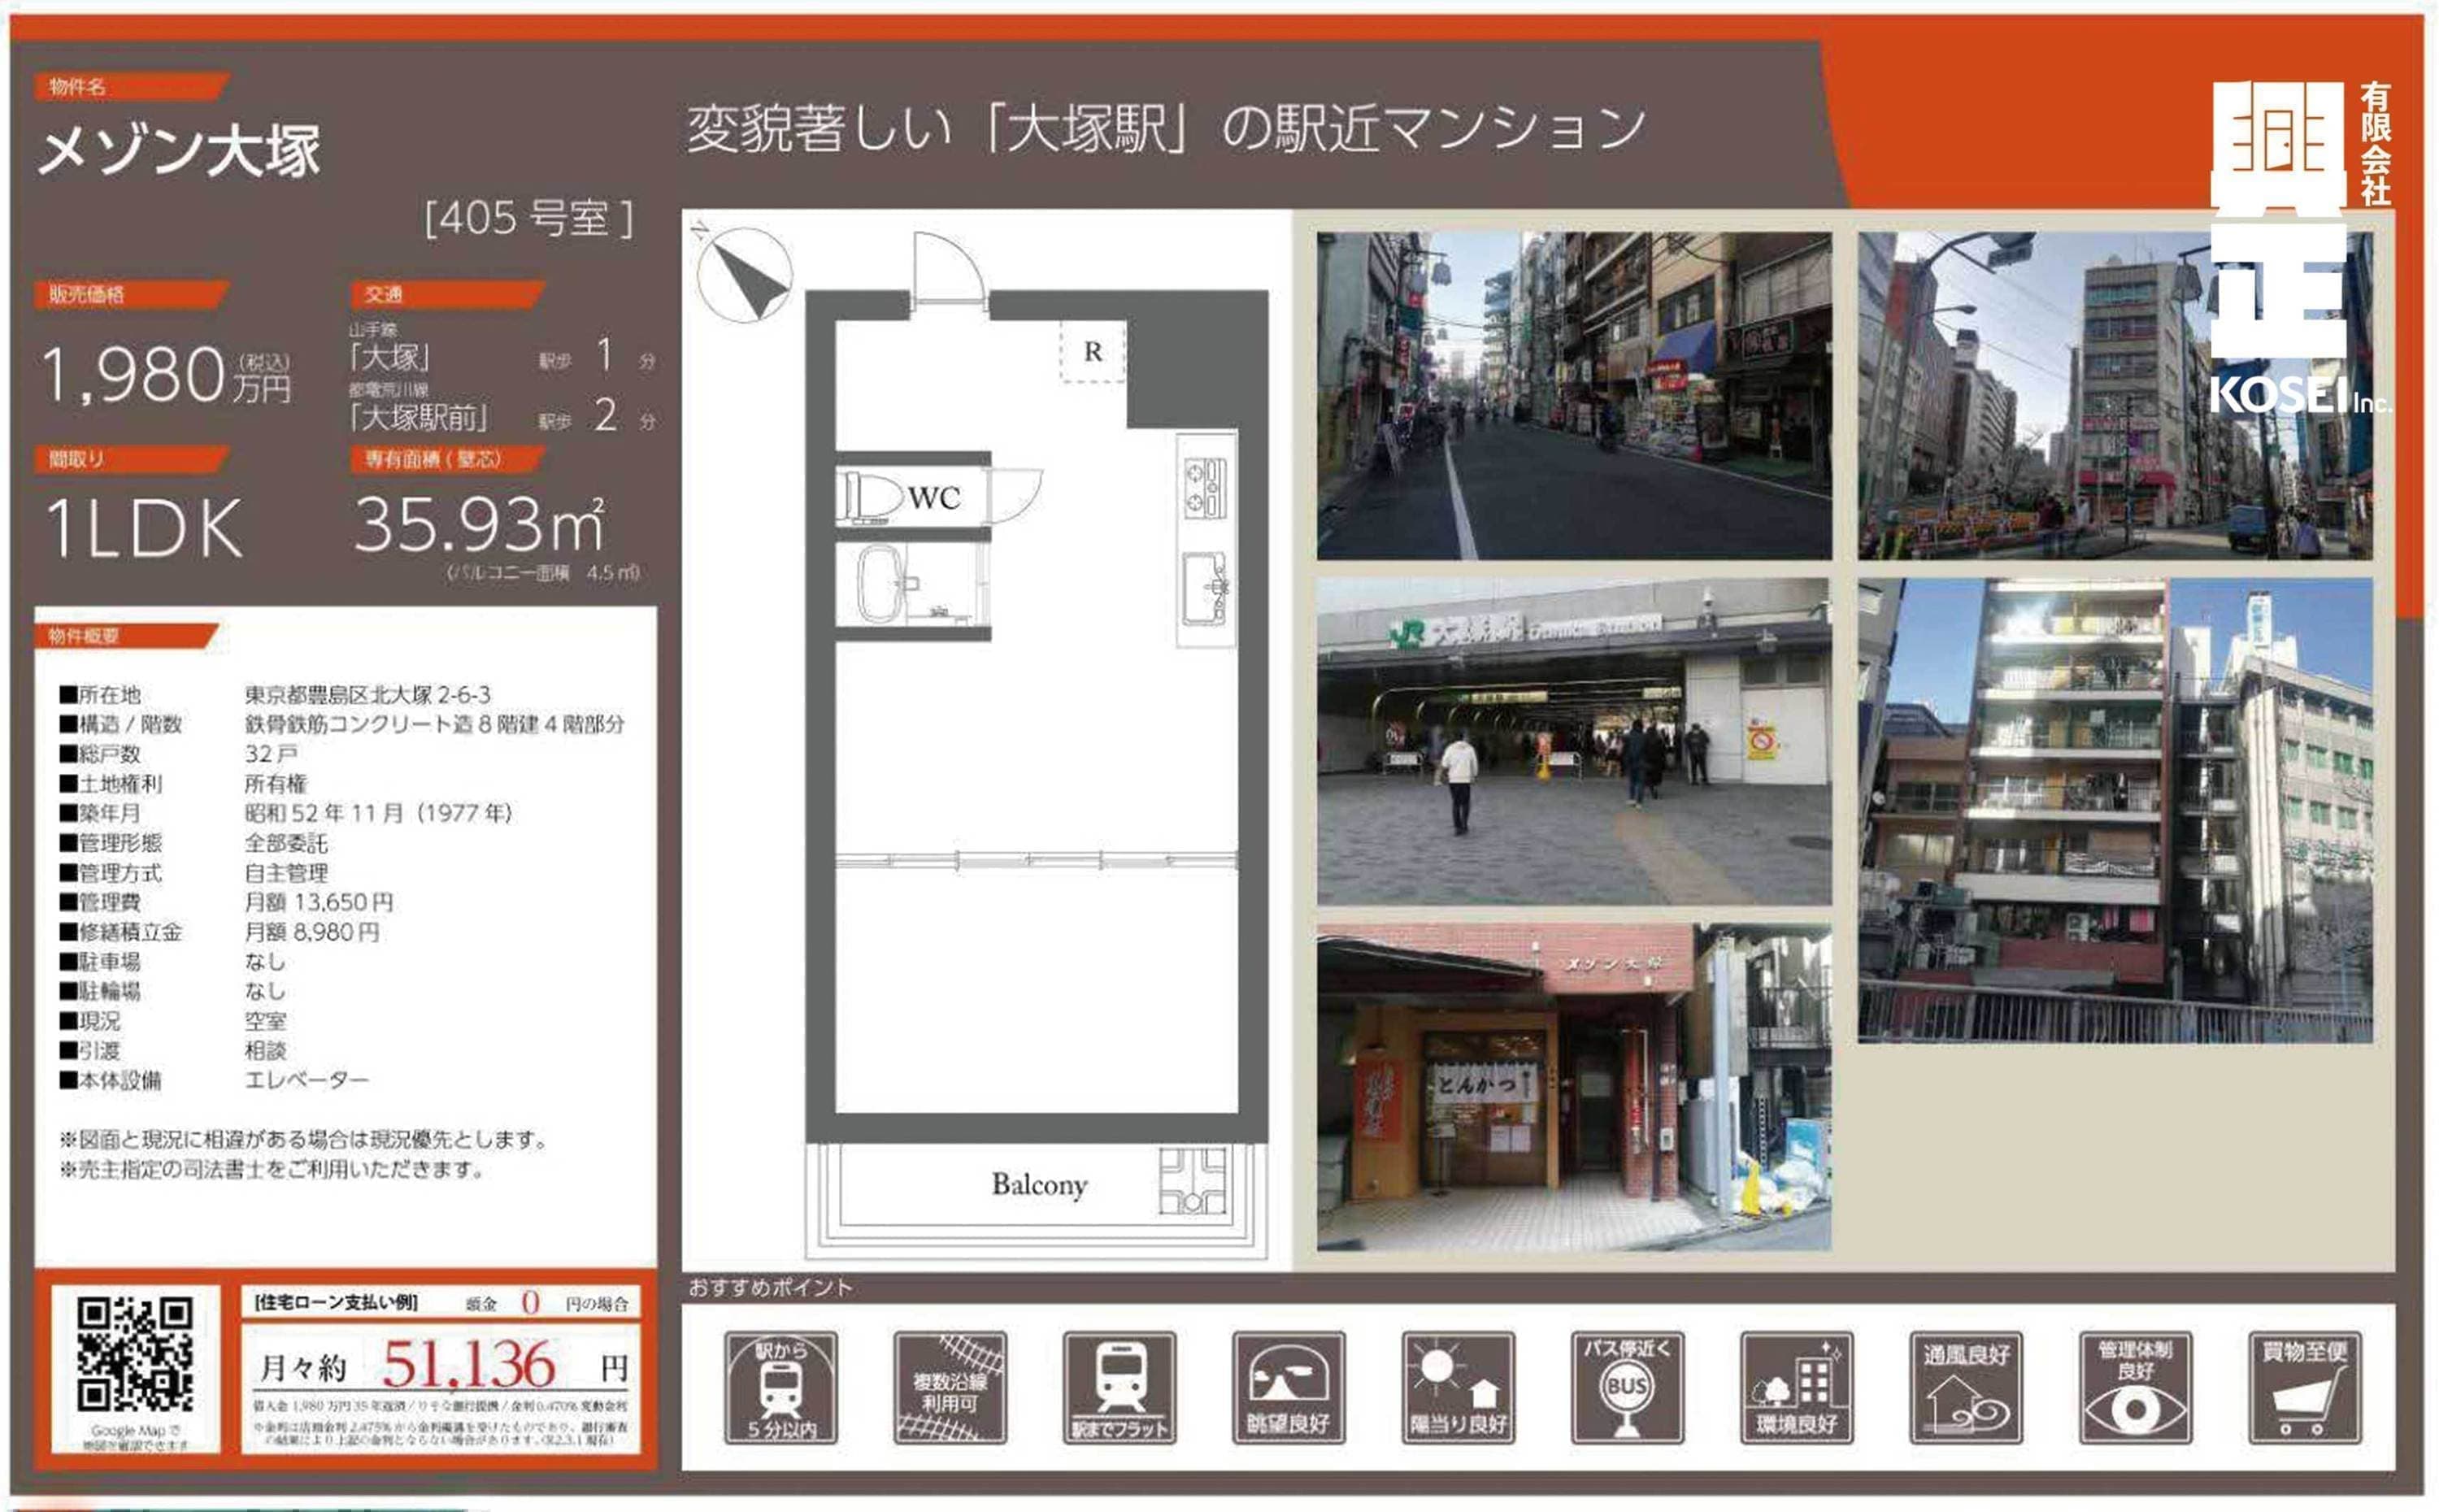Select the '陽当り良好' sun icon
Image resolution: width=2439 pixels, height=1512 pixels.
coord(1457,1387)
